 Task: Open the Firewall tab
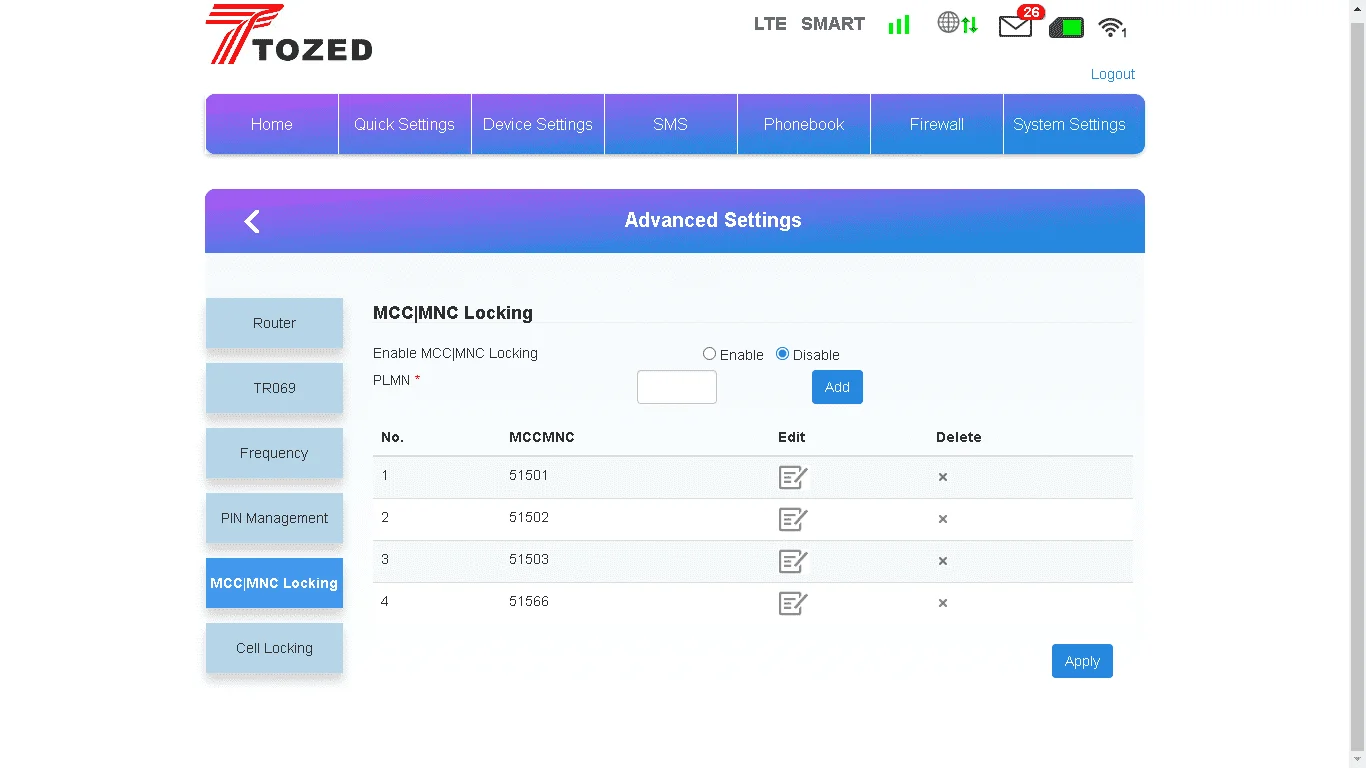937,124
